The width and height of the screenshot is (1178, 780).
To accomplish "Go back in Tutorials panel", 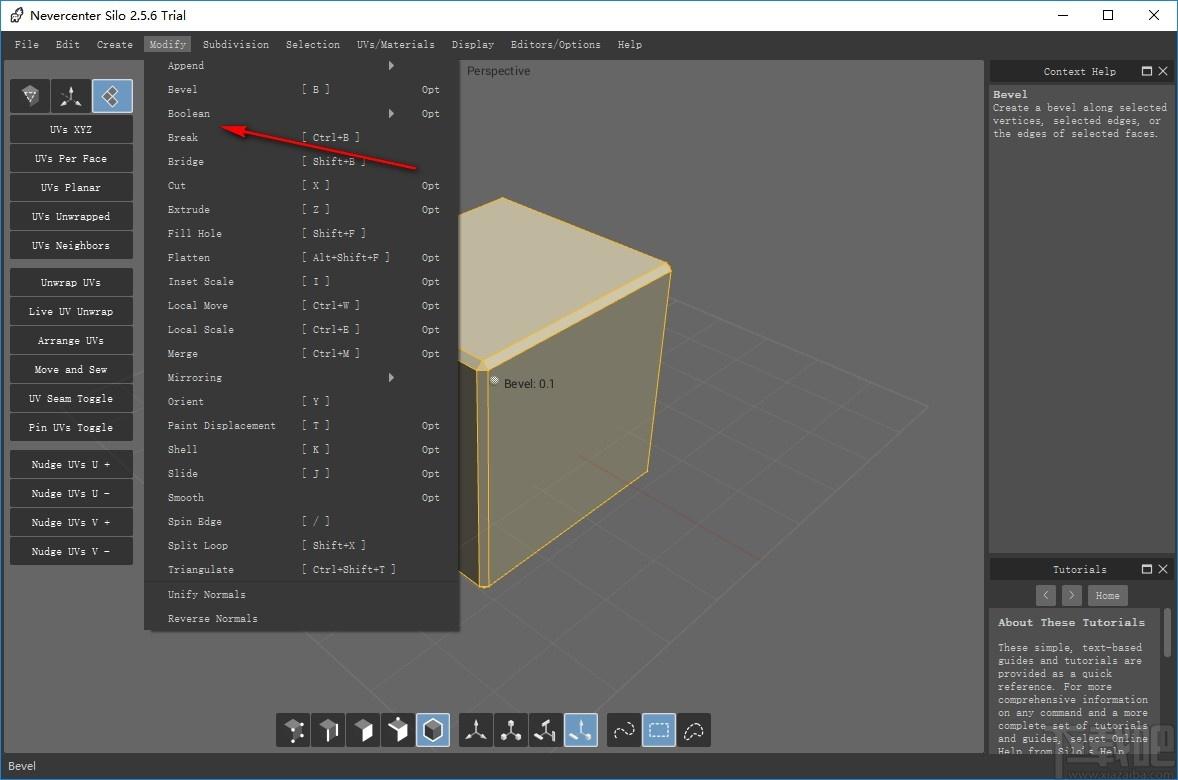I will [1046, 595].
